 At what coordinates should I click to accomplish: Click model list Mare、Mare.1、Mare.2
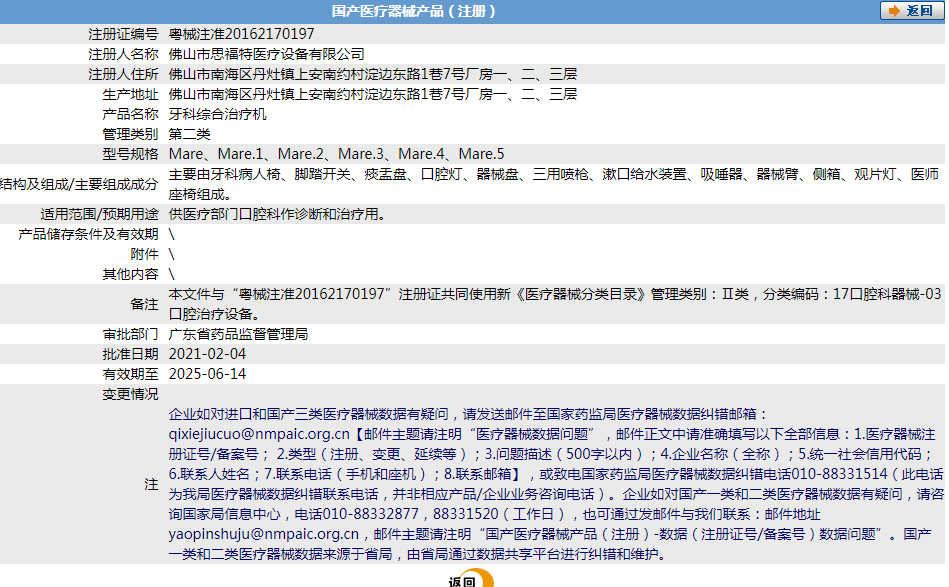click(247, 154)
